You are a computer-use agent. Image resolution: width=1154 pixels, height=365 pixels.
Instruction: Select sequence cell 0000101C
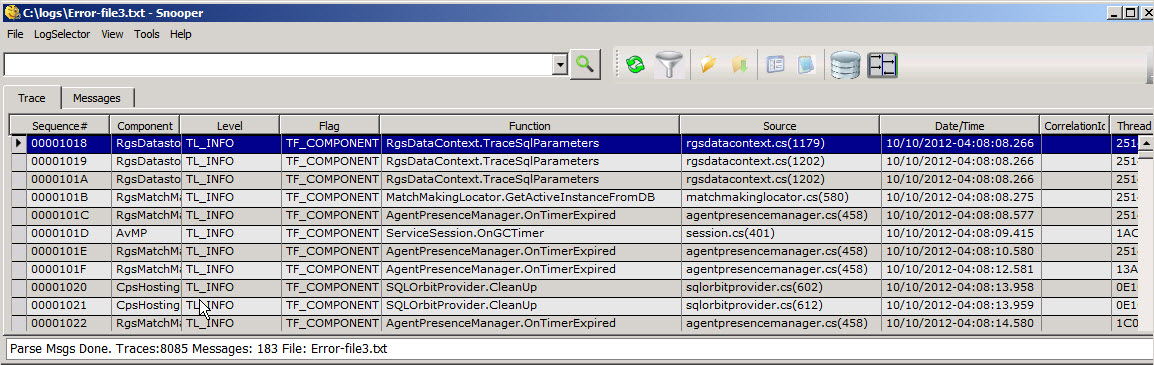(68, 215)
